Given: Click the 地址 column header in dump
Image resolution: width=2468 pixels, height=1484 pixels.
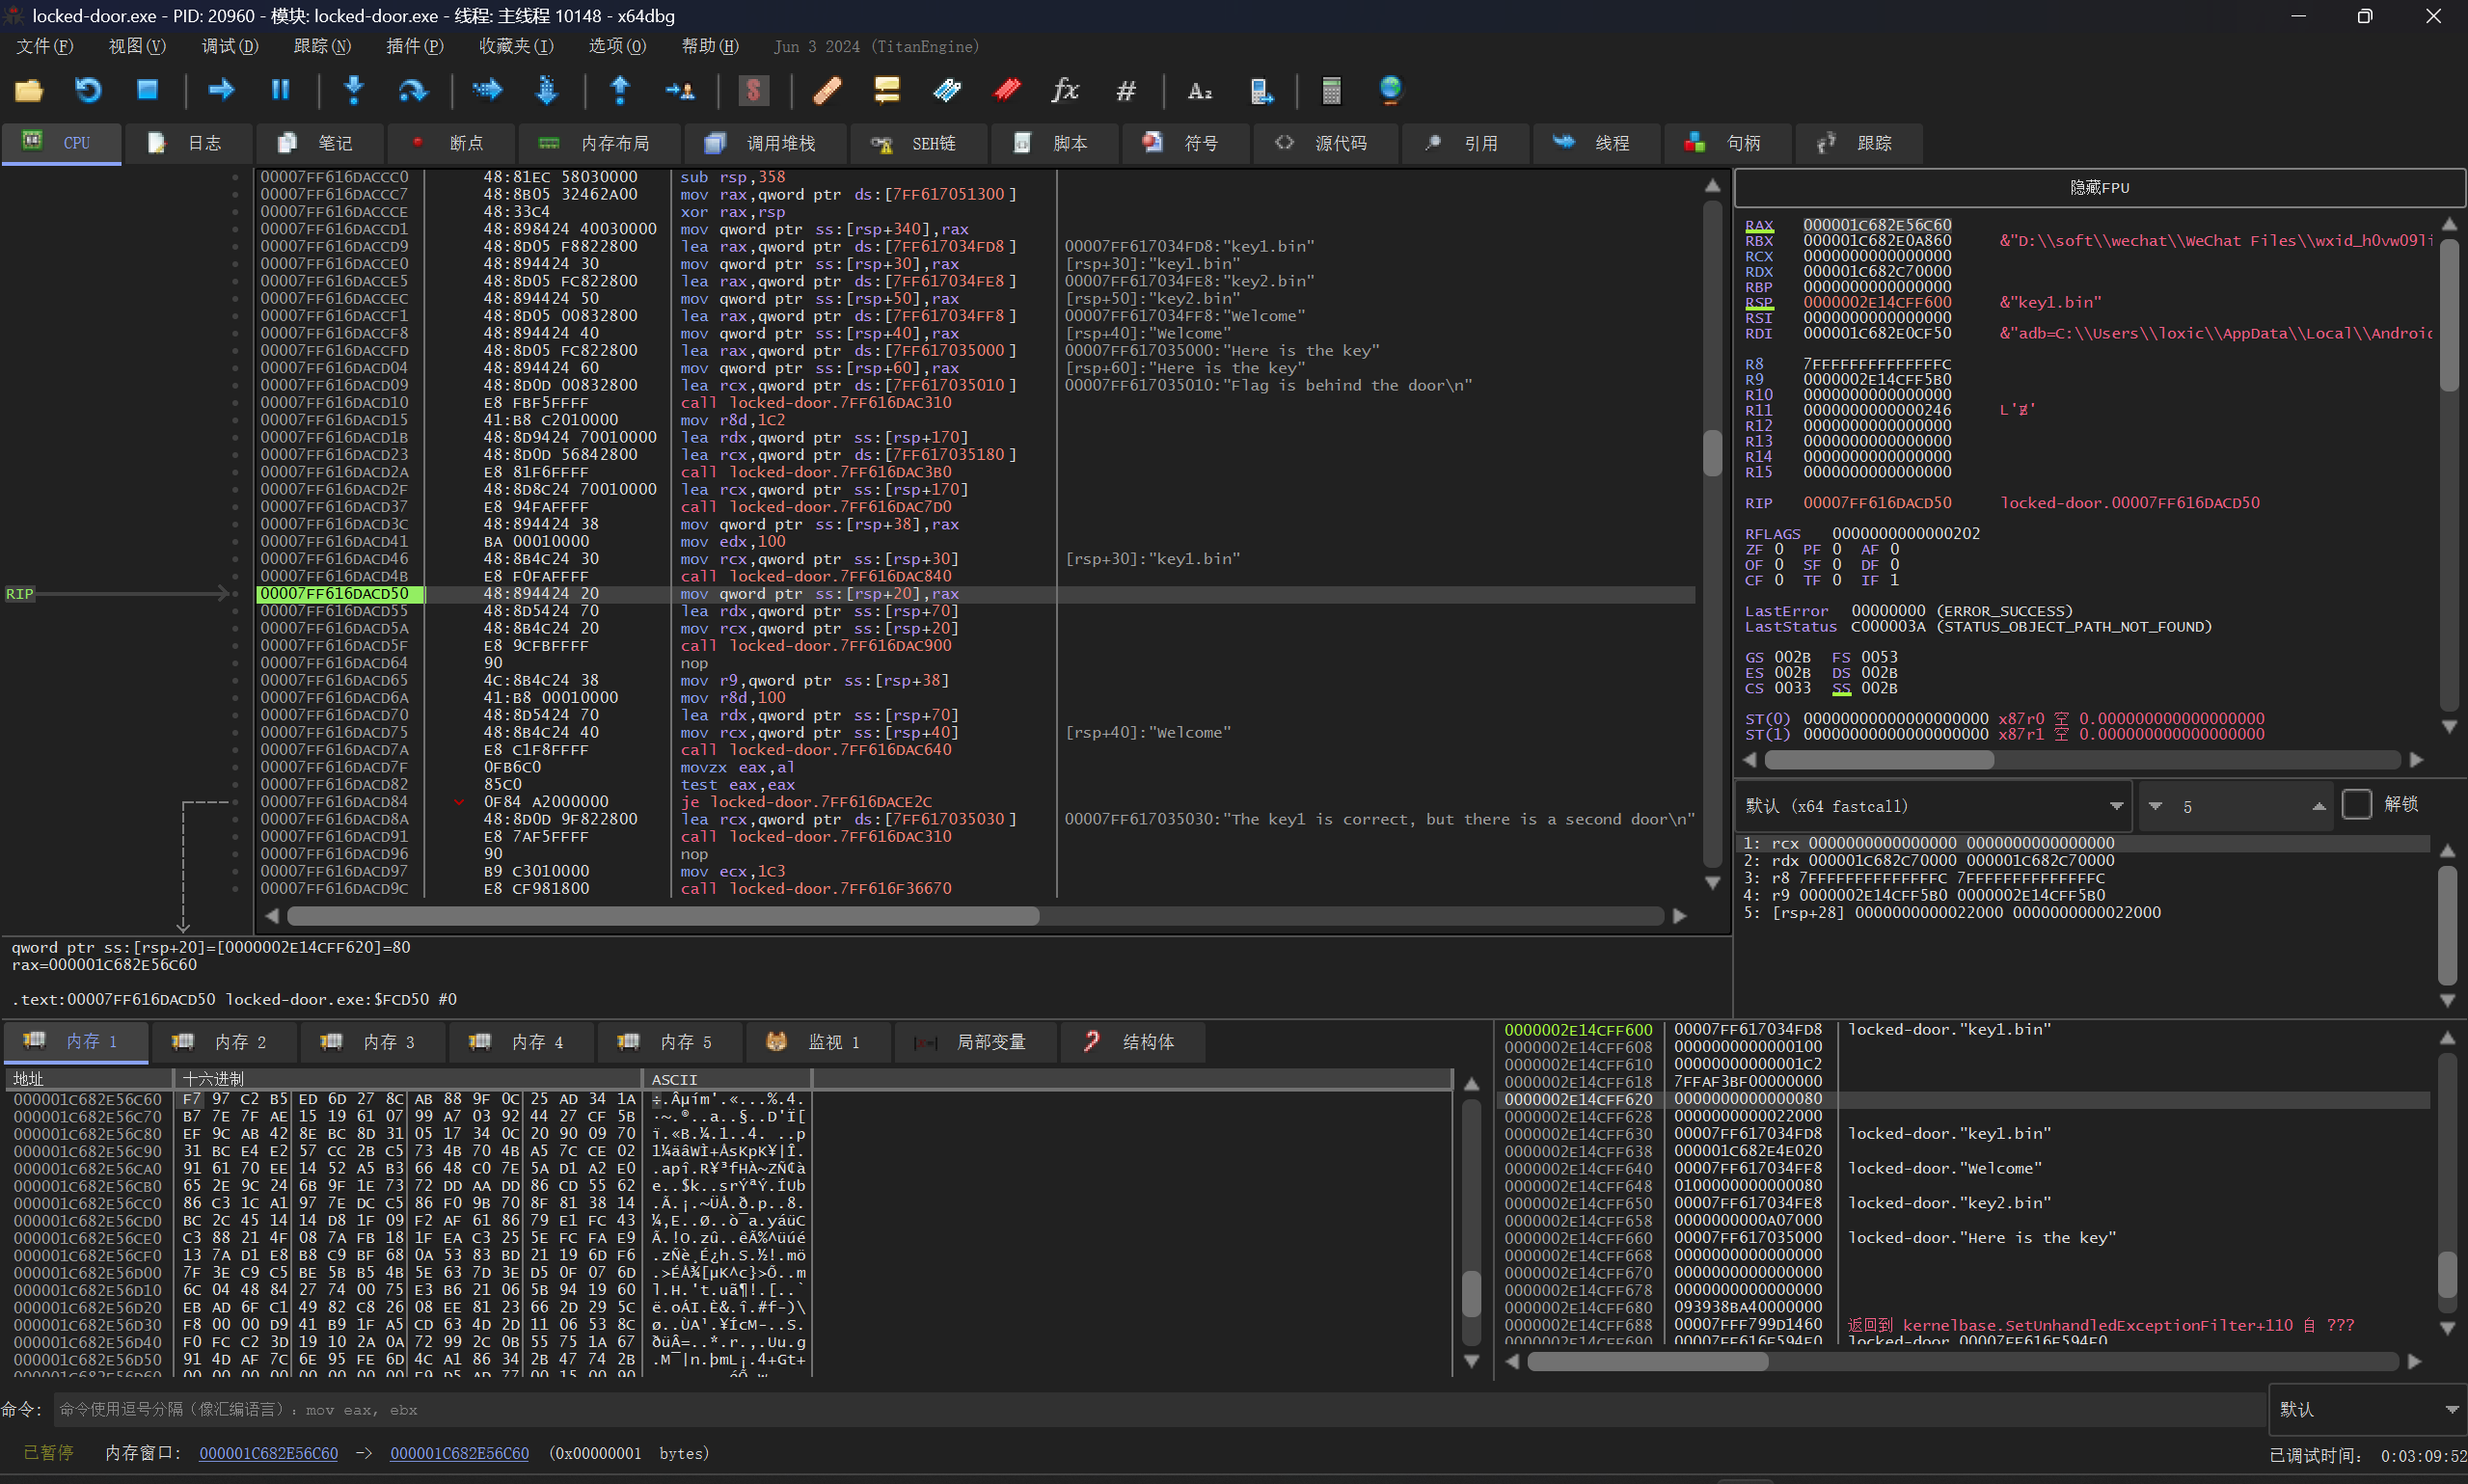Looking at the screenshot, I should (89, 1079).
